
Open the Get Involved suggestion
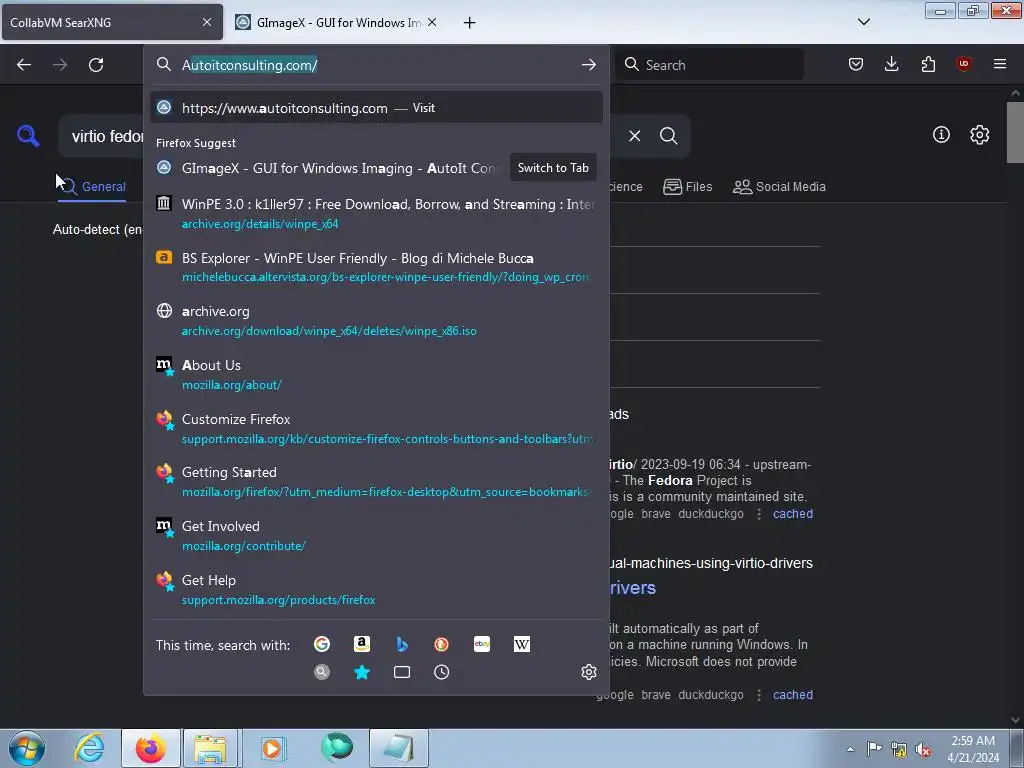coord(376,536)
